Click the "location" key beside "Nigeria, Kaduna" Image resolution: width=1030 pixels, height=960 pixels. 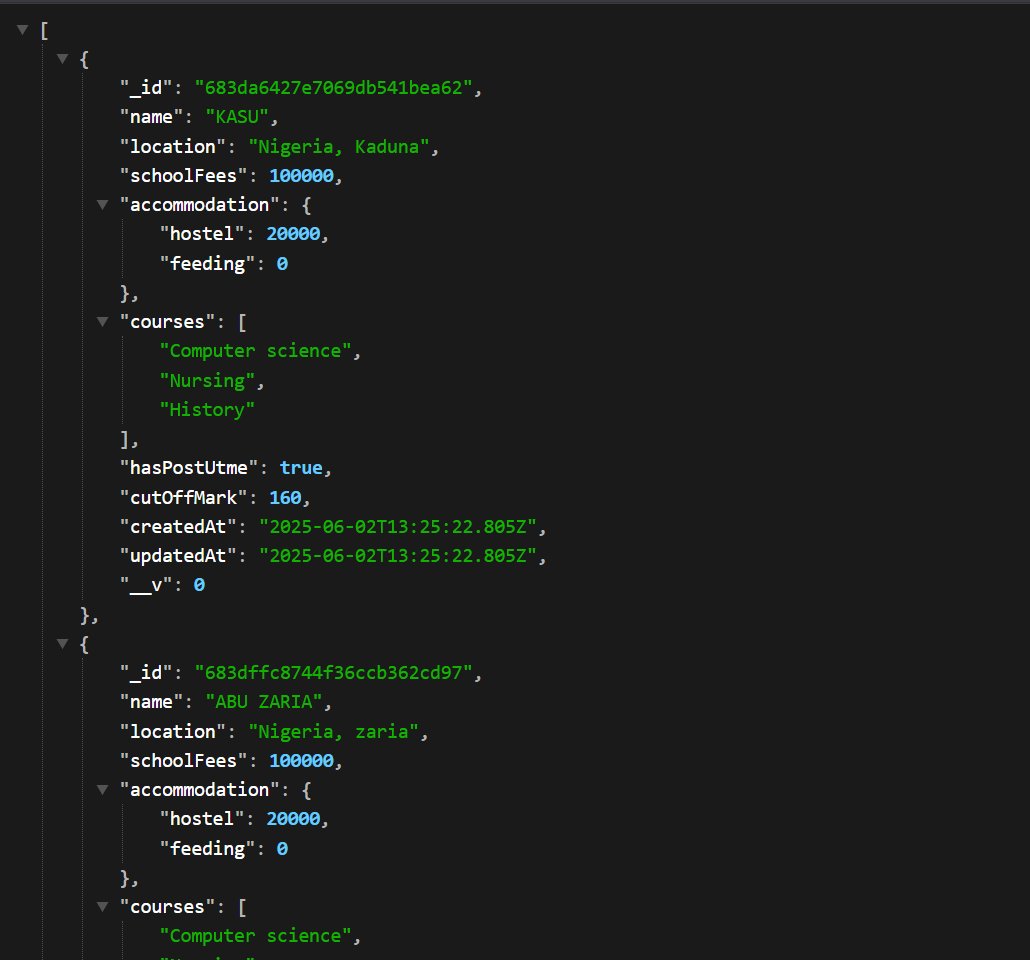coord(173,146)
